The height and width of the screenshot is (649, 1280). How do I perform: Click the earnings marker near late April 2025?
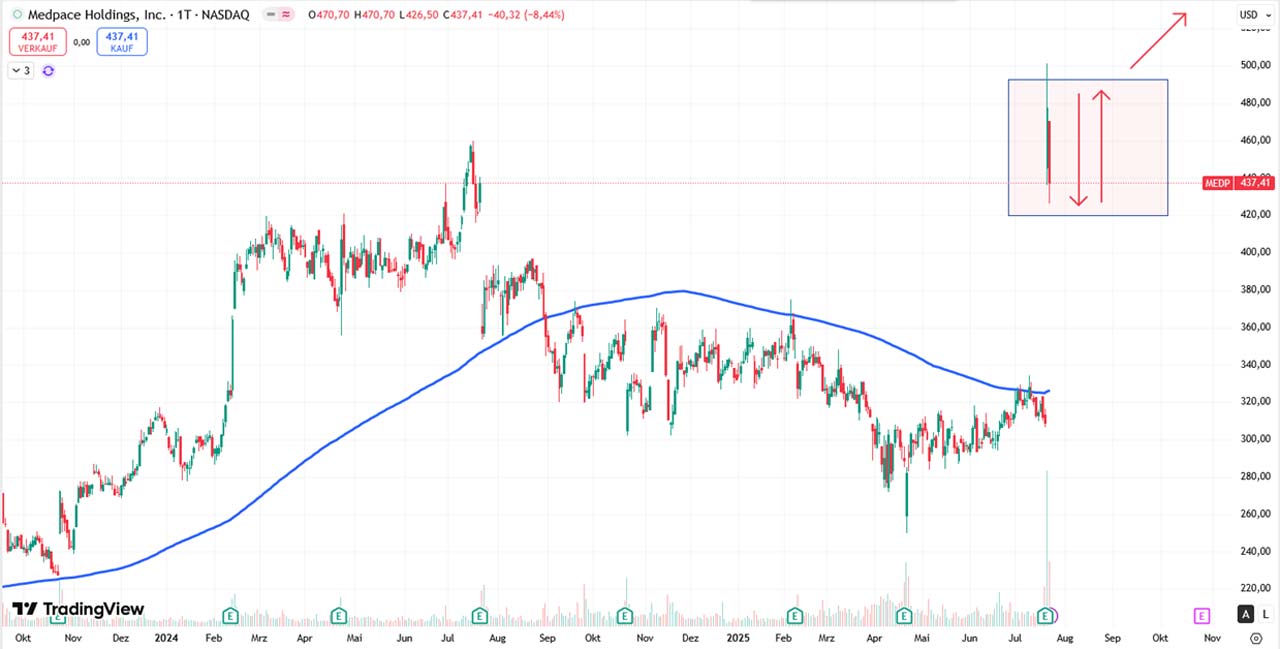coord(904,615)
